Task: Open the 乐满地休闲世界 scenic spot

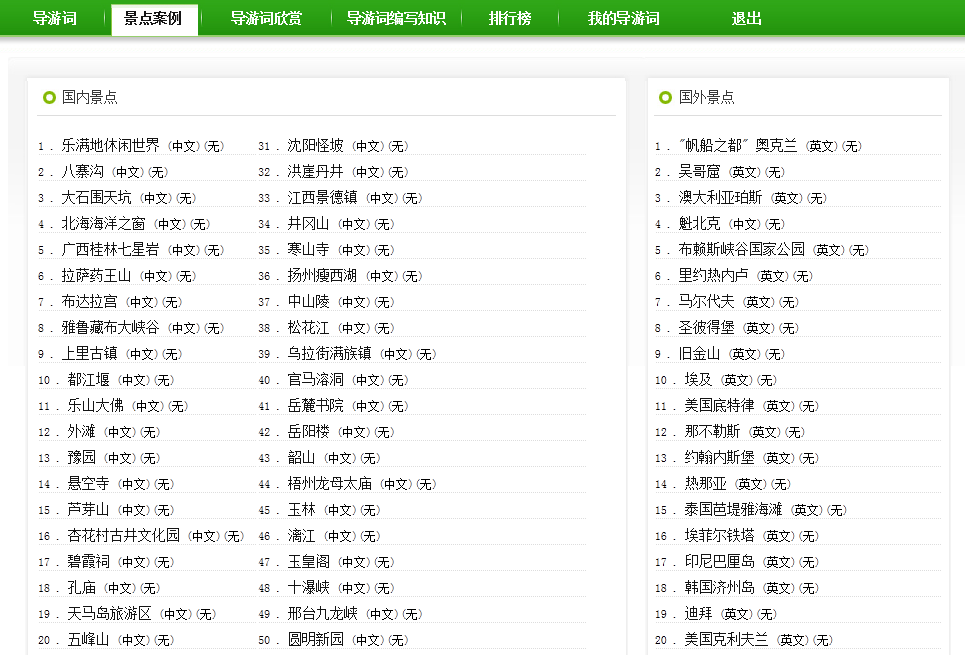Action: coord(110,145)
